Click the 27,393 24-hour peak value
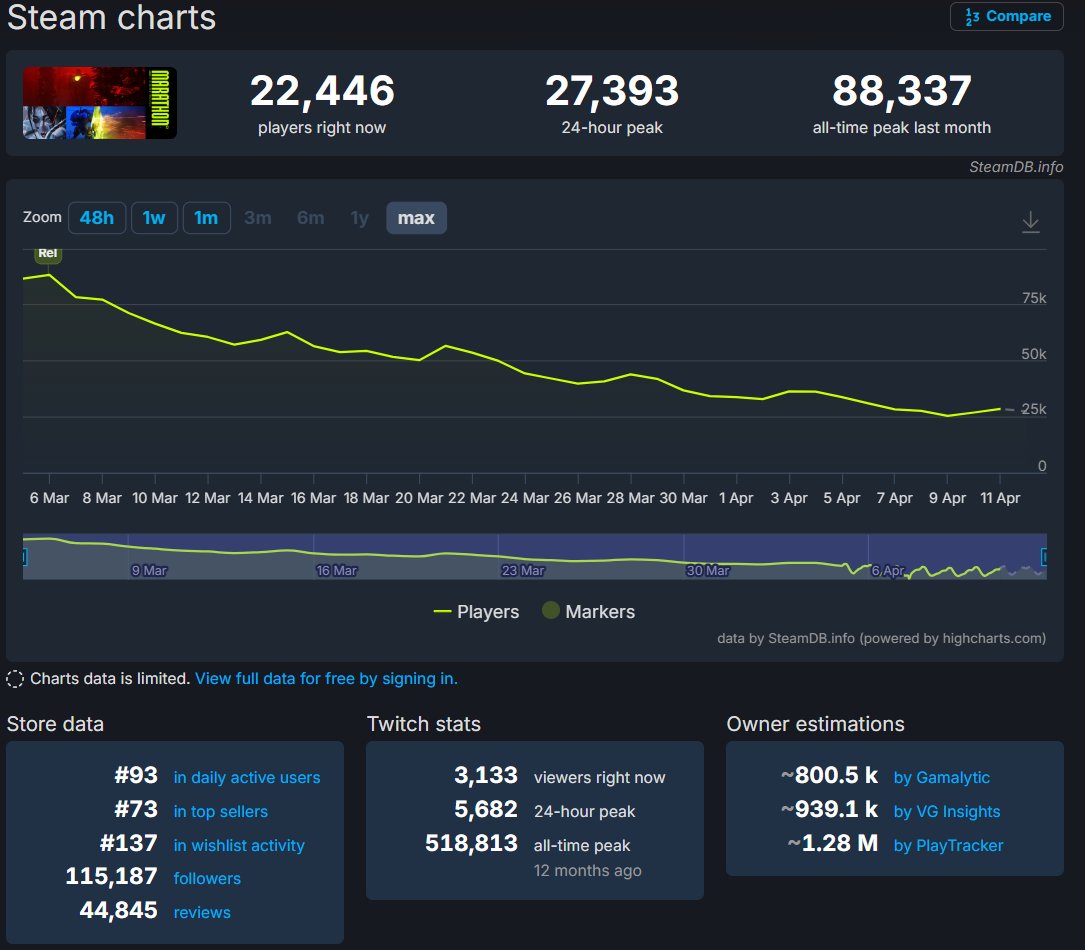Image resolution: width=1085 pixels, height=950 pixels. click(x=612, y=91)
